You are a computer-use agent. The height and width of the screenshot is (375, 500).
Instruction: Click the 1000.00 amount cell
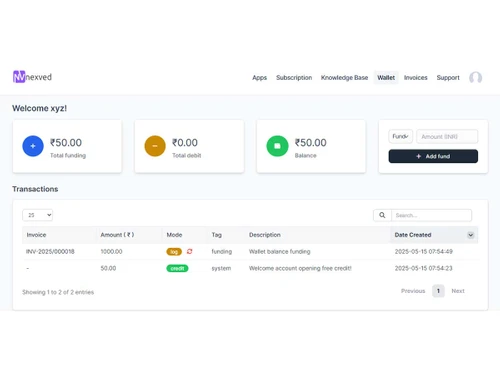(111, 252)
